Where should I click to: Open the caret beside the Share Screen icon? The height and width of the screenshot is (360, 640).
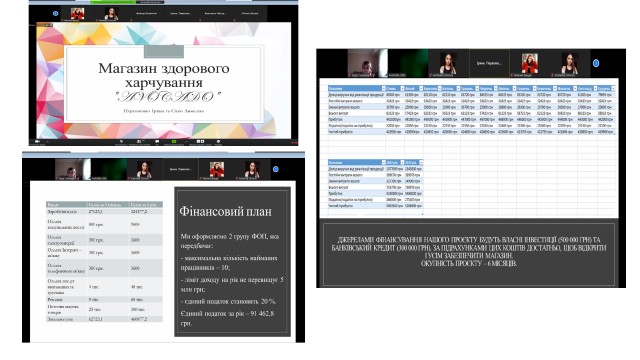click(x=186, y=142)
